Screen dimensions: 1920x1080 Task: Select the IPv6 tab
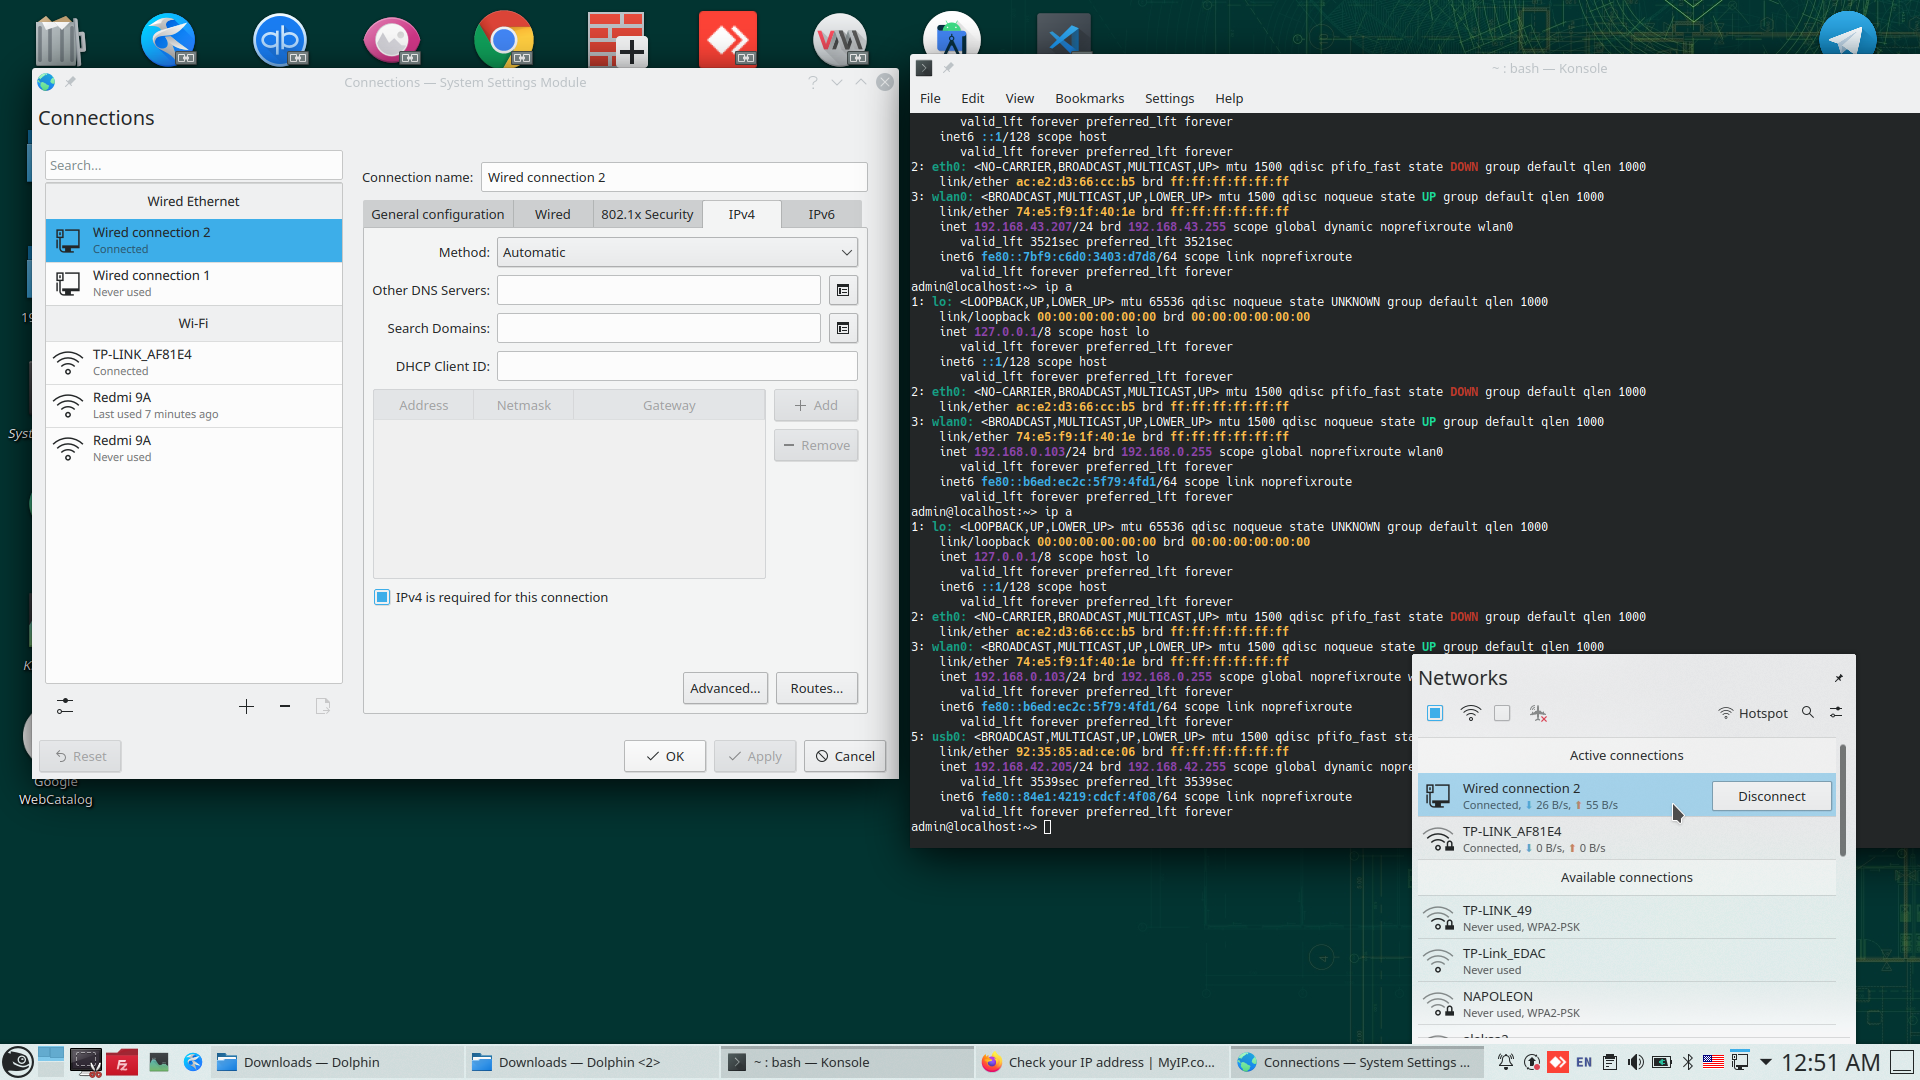click(821, 214)
